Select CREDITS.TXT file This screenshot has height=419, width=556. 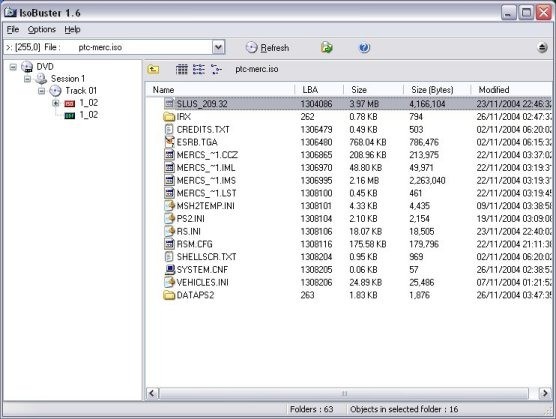(203, 129)
